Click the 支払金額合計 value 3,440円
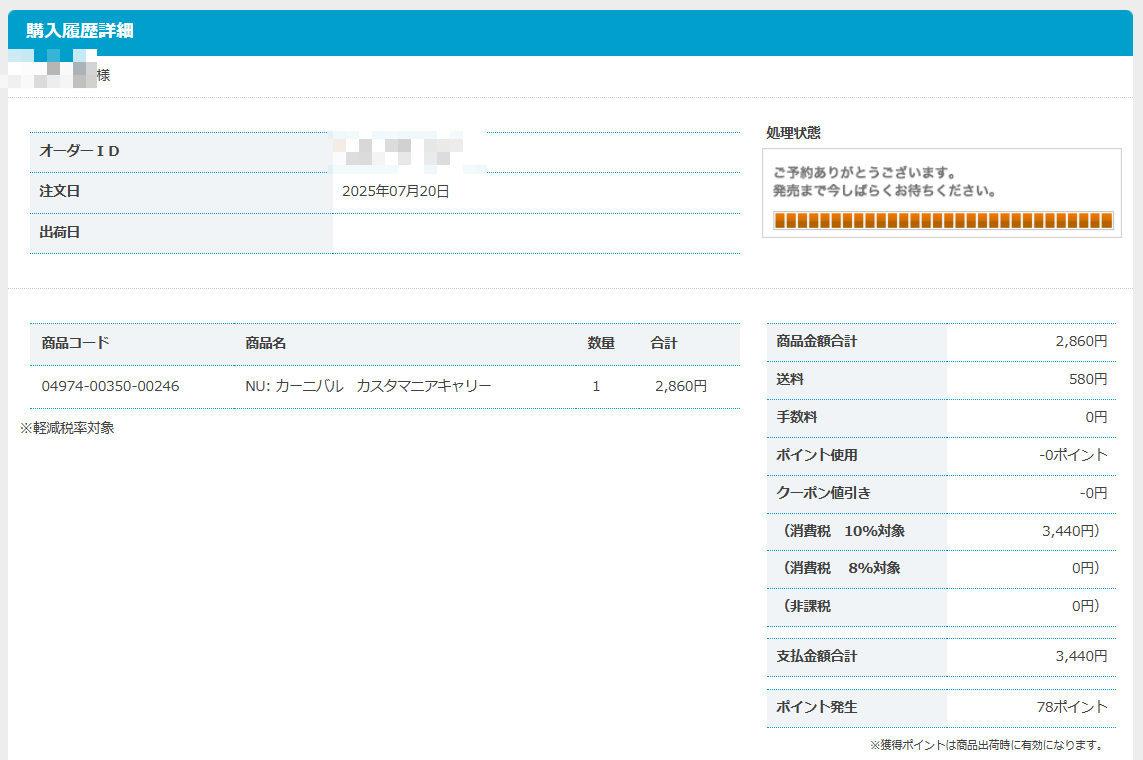This screenshot has width=1143, height=760. click(x=1081, y=657)
